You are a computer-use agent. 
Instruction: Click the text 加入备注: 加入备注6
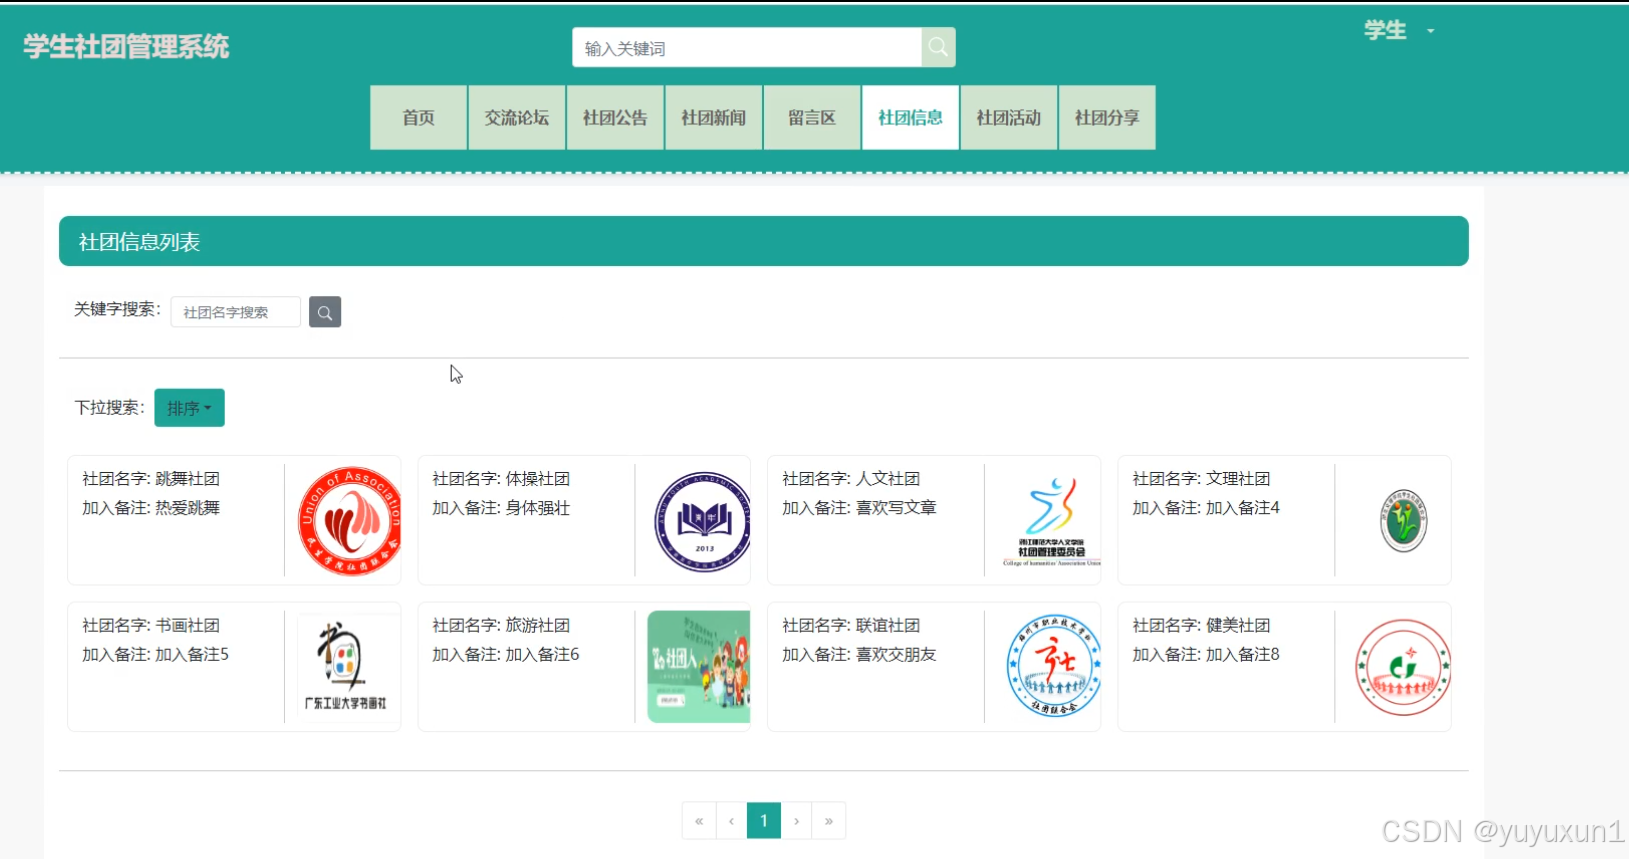point(506,654)
